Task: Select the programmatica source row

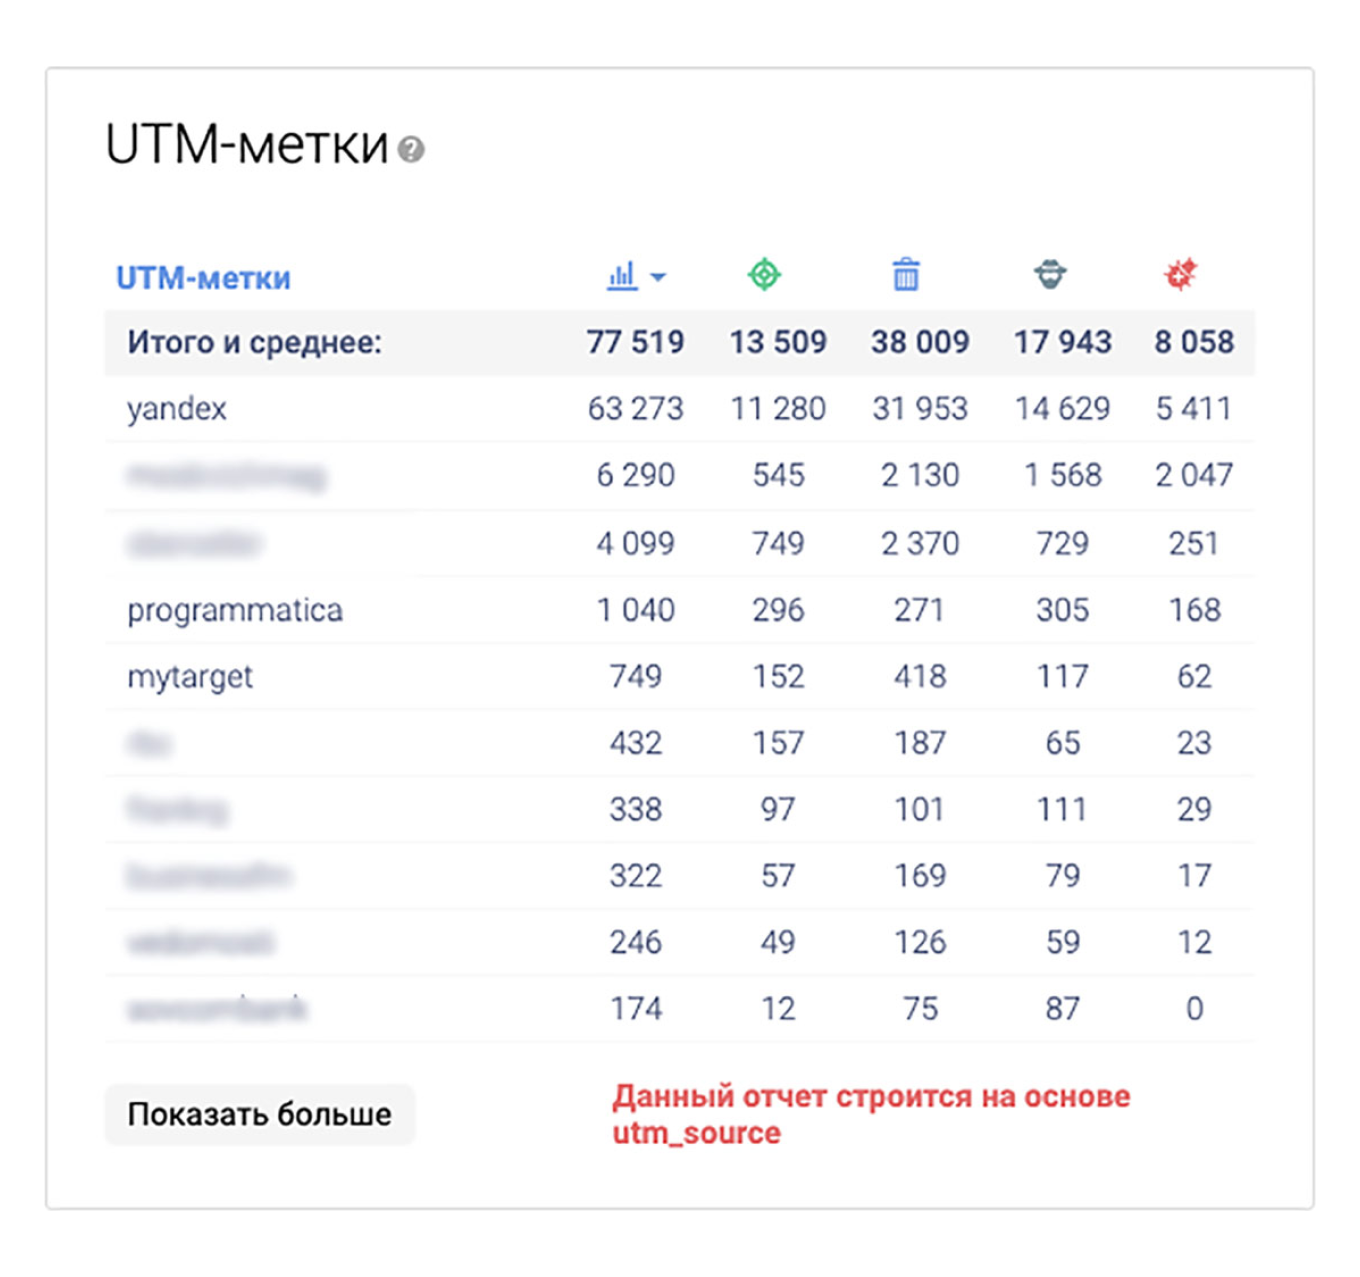Action: (x=234, y=610)
